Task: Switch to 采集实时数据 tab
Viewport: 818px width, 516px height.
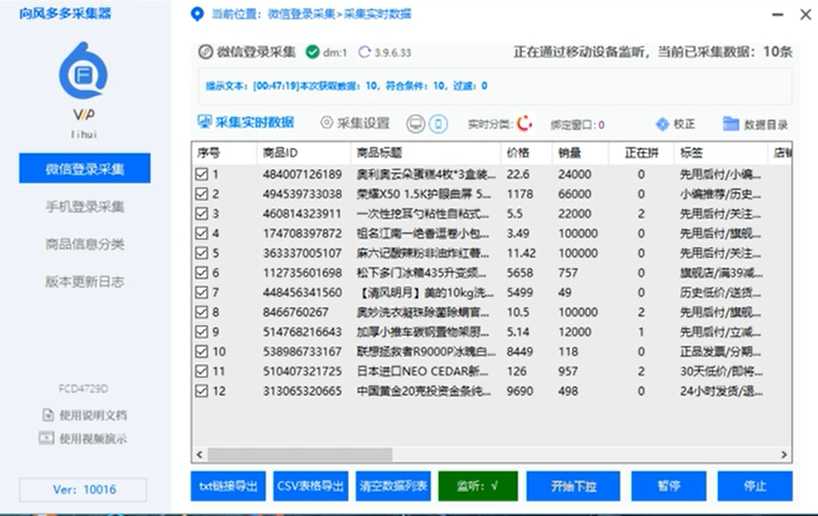Action: point(245,123)
